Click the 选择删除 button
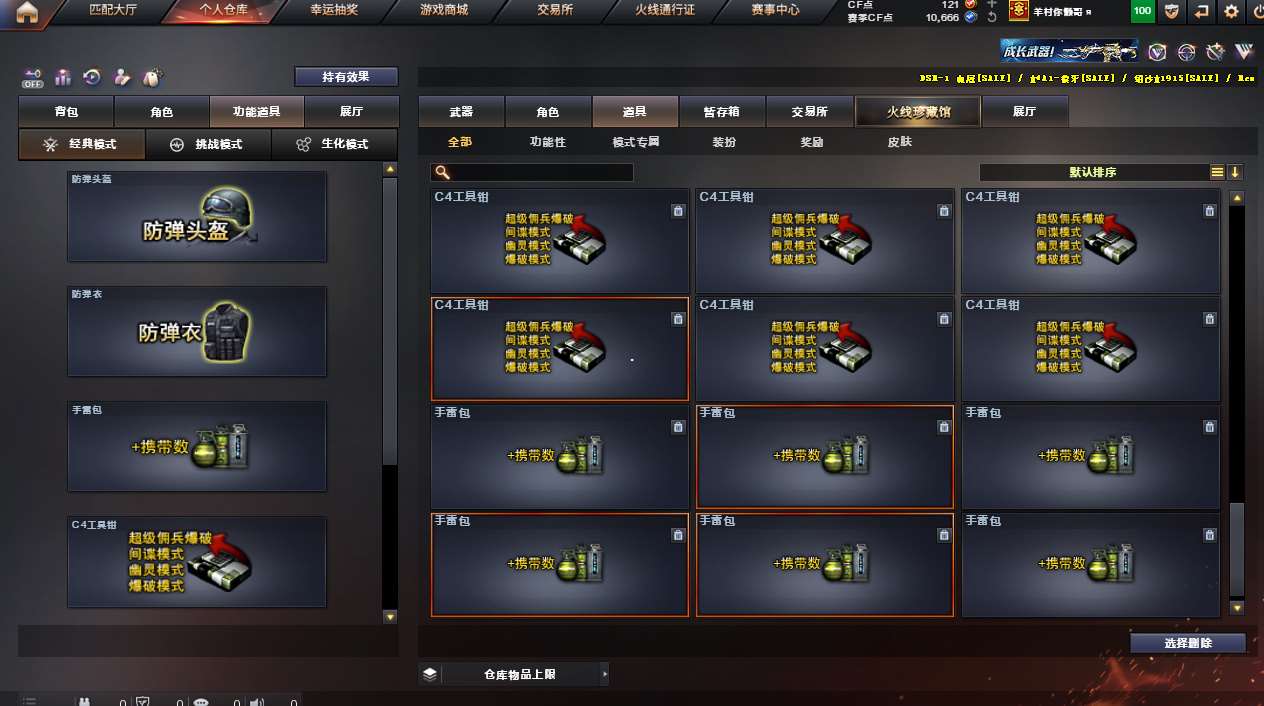 [x=1188, y=643]
